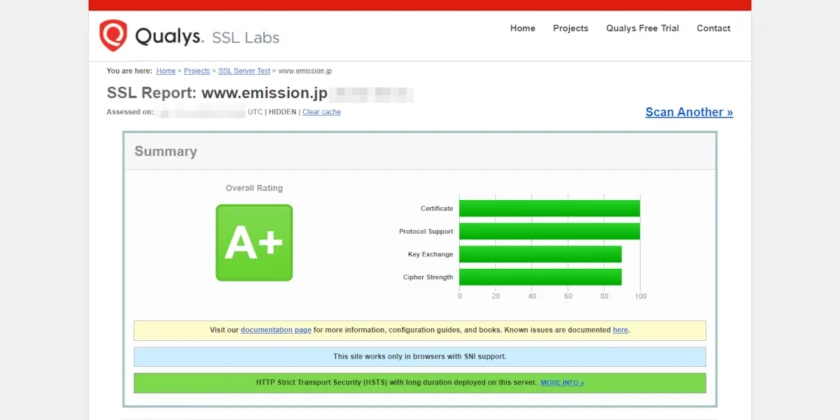Image resolution: width=840 pixels, height=420 pixels.
Task: Click the 'Overall Rating' label
Action: pos(254,188)
